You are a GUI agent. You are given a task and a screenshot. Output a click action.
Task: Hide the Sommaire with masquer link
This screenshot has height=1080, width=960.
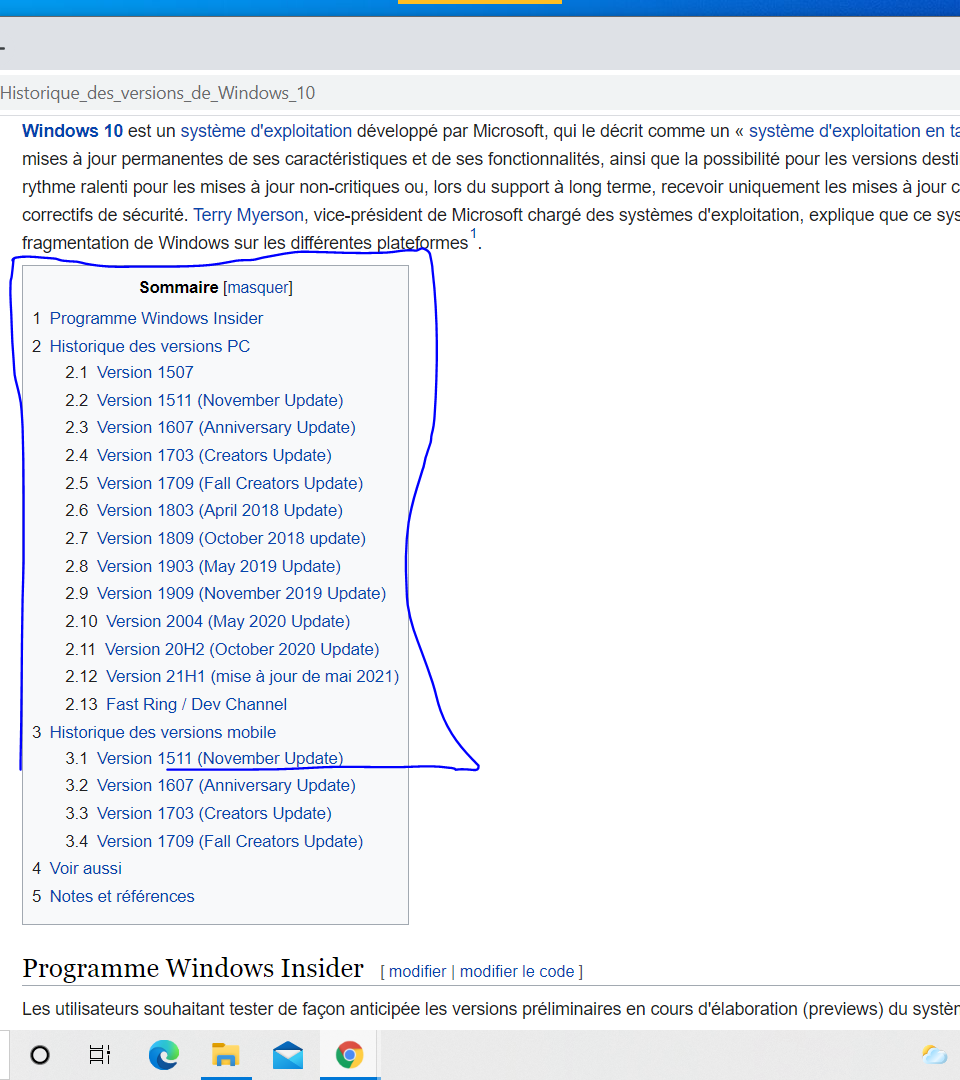coord(258,287)
